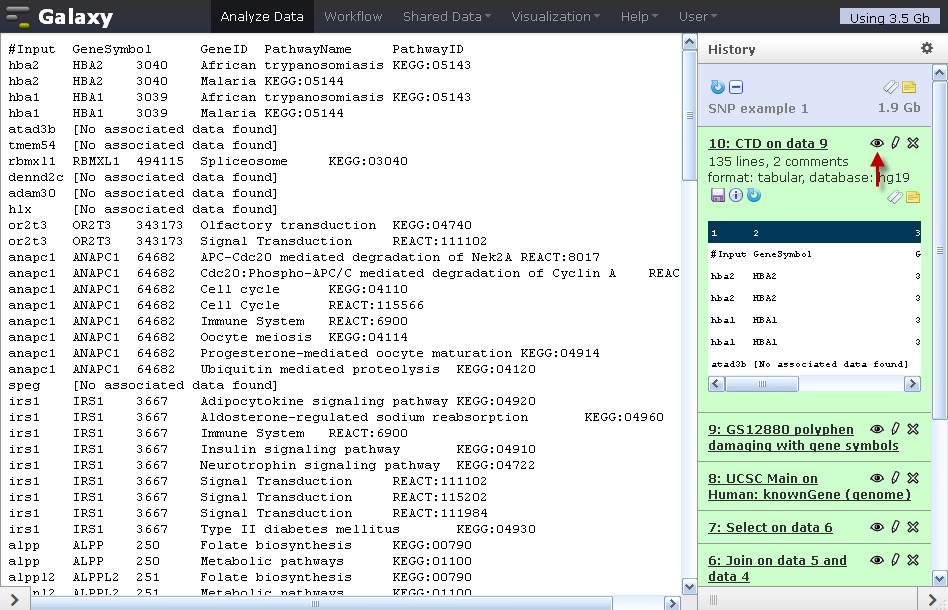Viewport: 948px width, 610px height.
Task: Edit history annotation note icon at top
Action: coord(909,88)
